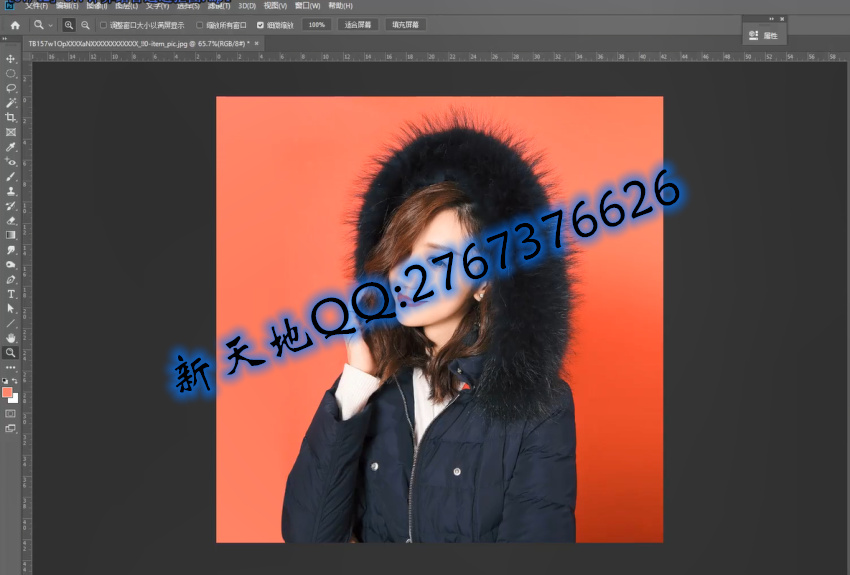Swap foreground and background colors

click(15, 381)
